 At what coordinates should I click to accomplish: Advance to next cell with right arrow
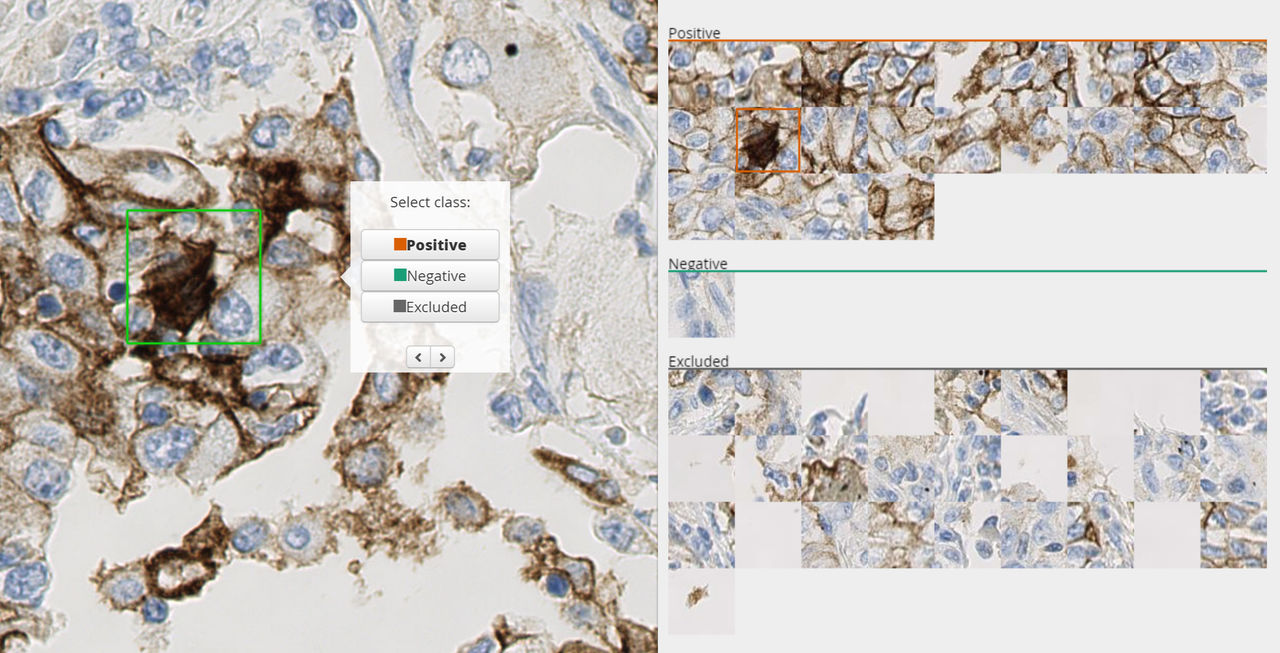442,357
